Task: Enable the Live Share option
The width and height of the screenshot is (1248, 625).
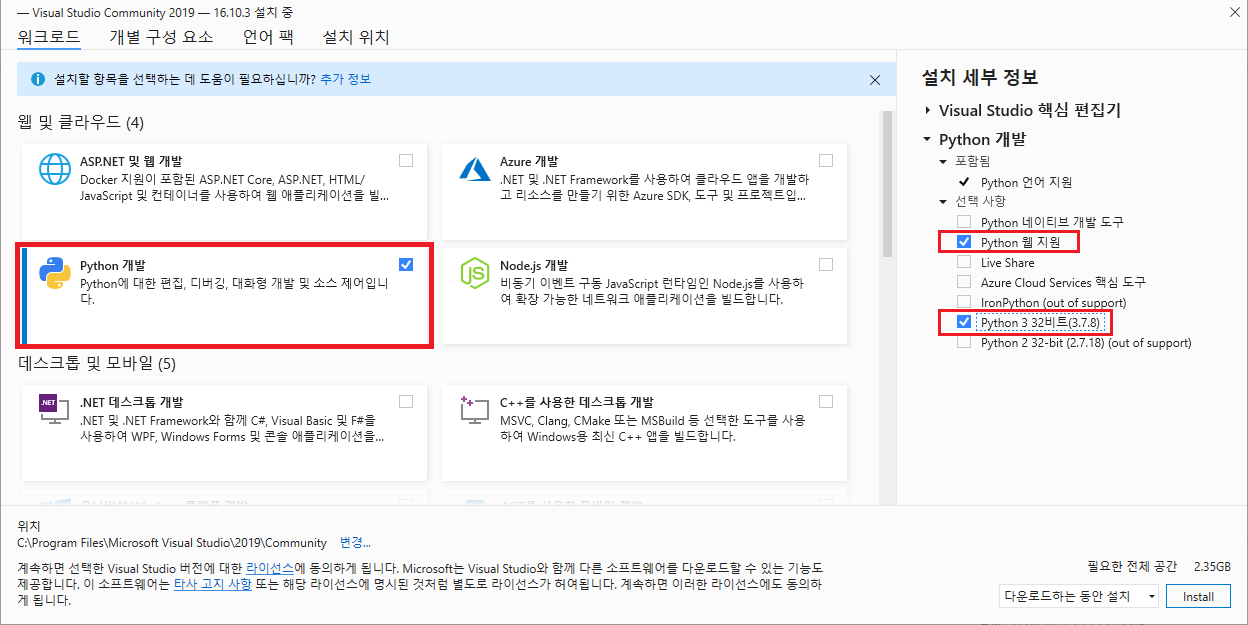Action: tap(964, 262)
